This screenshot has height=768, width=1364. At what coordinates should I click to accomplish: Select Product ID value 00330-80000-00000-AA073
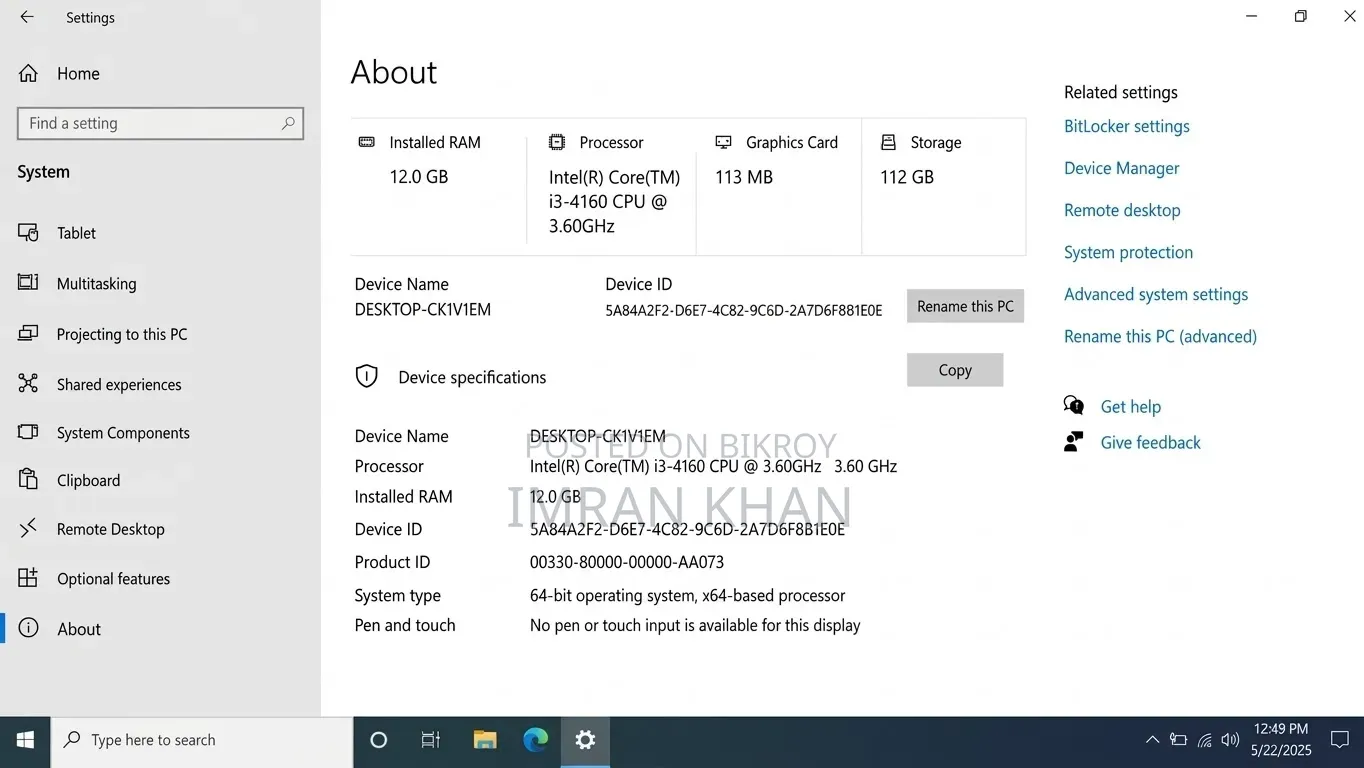(627, 562)
